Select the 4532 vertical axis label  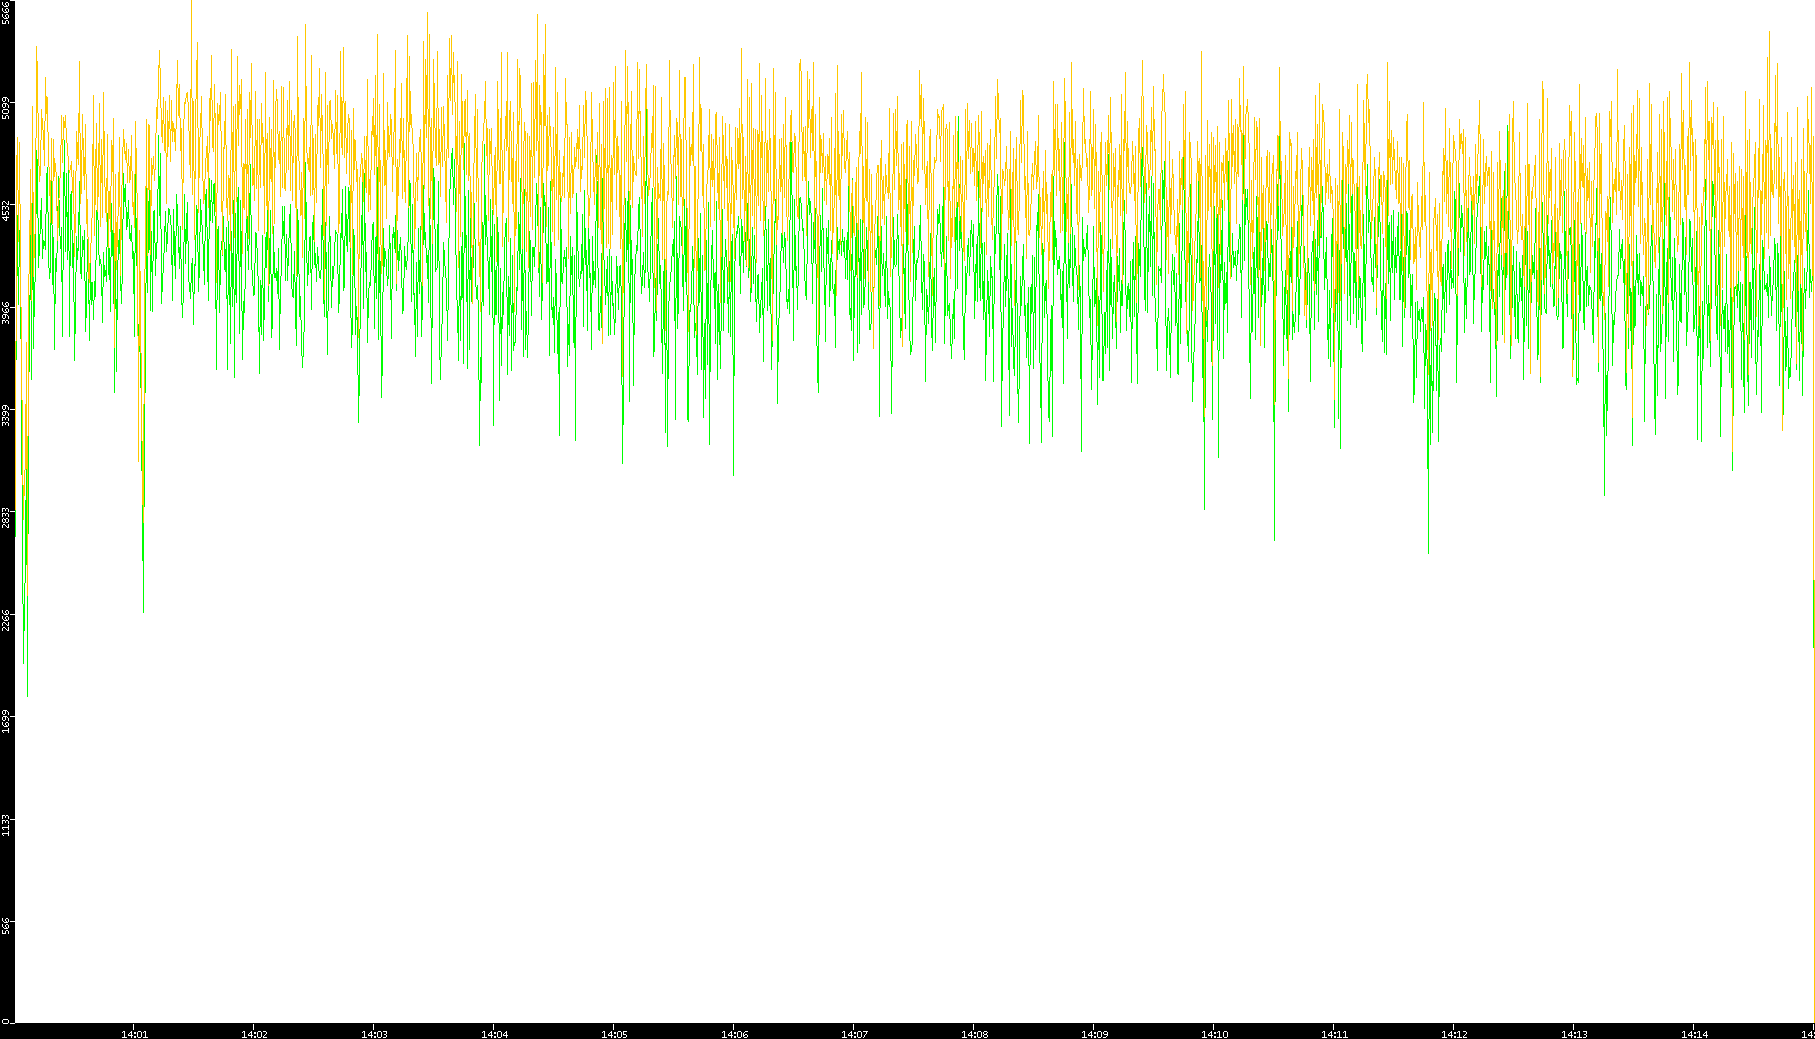[7, 210]
